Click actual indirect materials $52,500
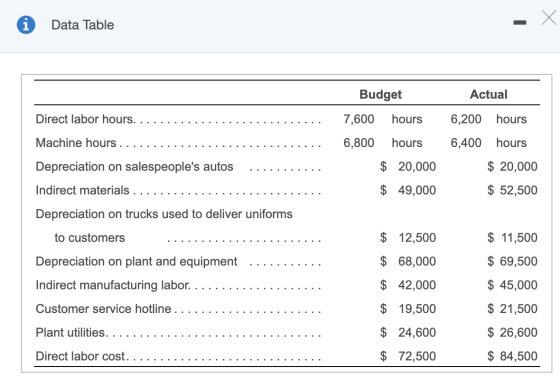Screen dimensions: 560x386 tap(512, 190)
